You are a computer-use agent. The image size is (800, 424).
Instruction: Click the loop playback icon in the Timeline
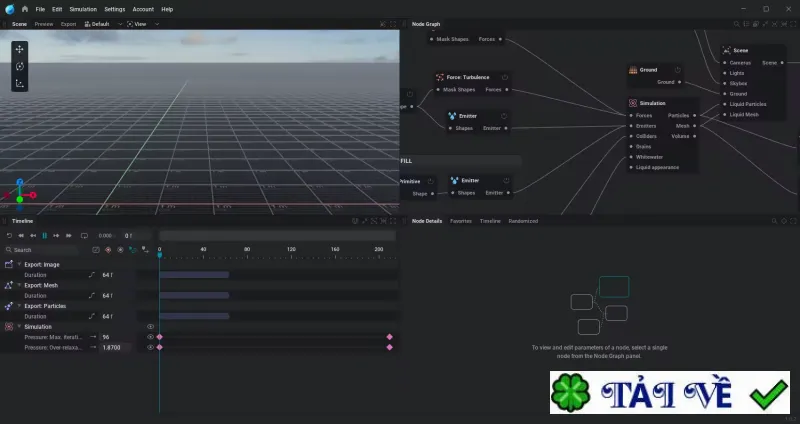point(84,236)
